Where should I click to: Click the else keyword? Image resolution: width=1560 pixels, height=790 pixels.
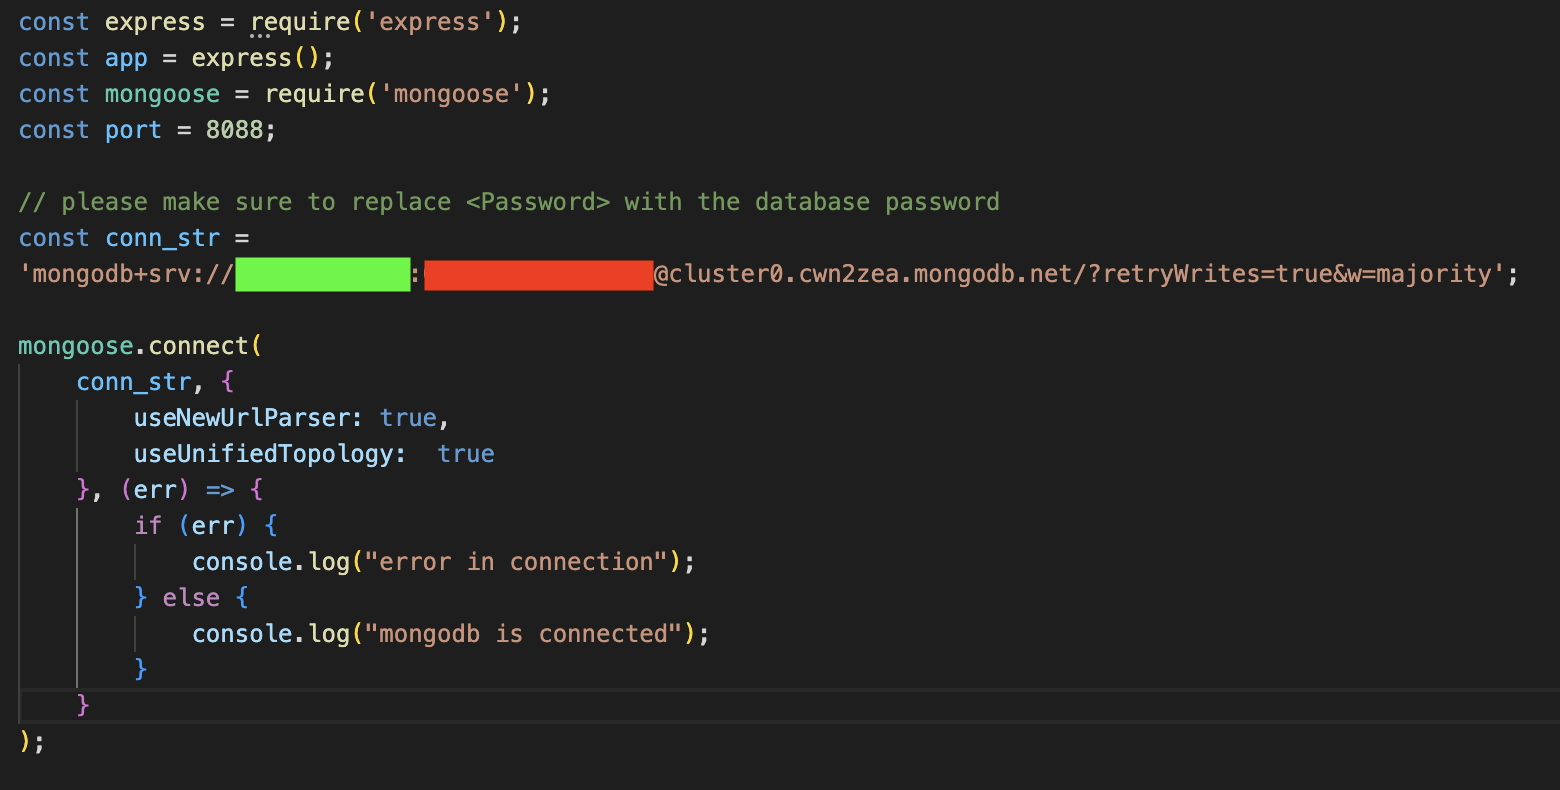(x=191, y=598)
